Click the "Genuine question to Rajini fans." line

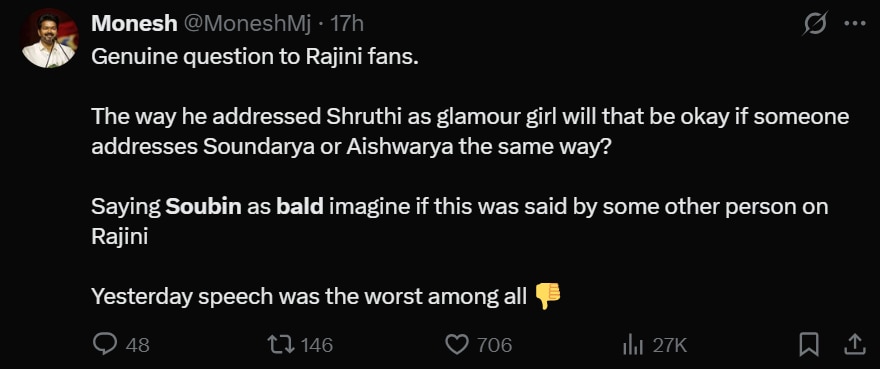pyautogui.click(x=255, y=57)
